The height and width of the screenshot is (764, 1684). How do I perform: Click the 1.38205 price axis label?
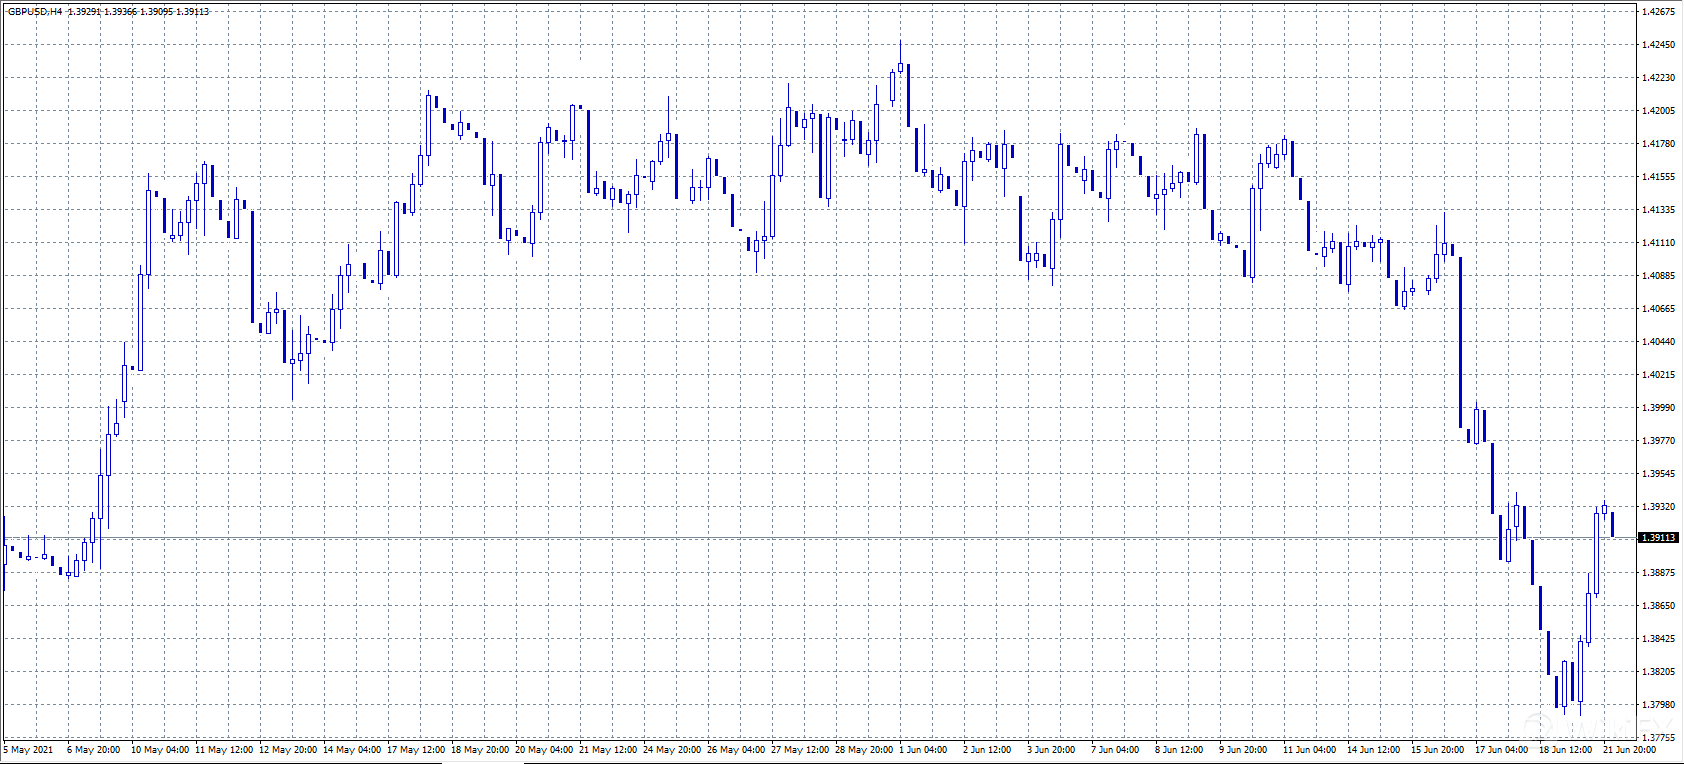click(1658, 672)
